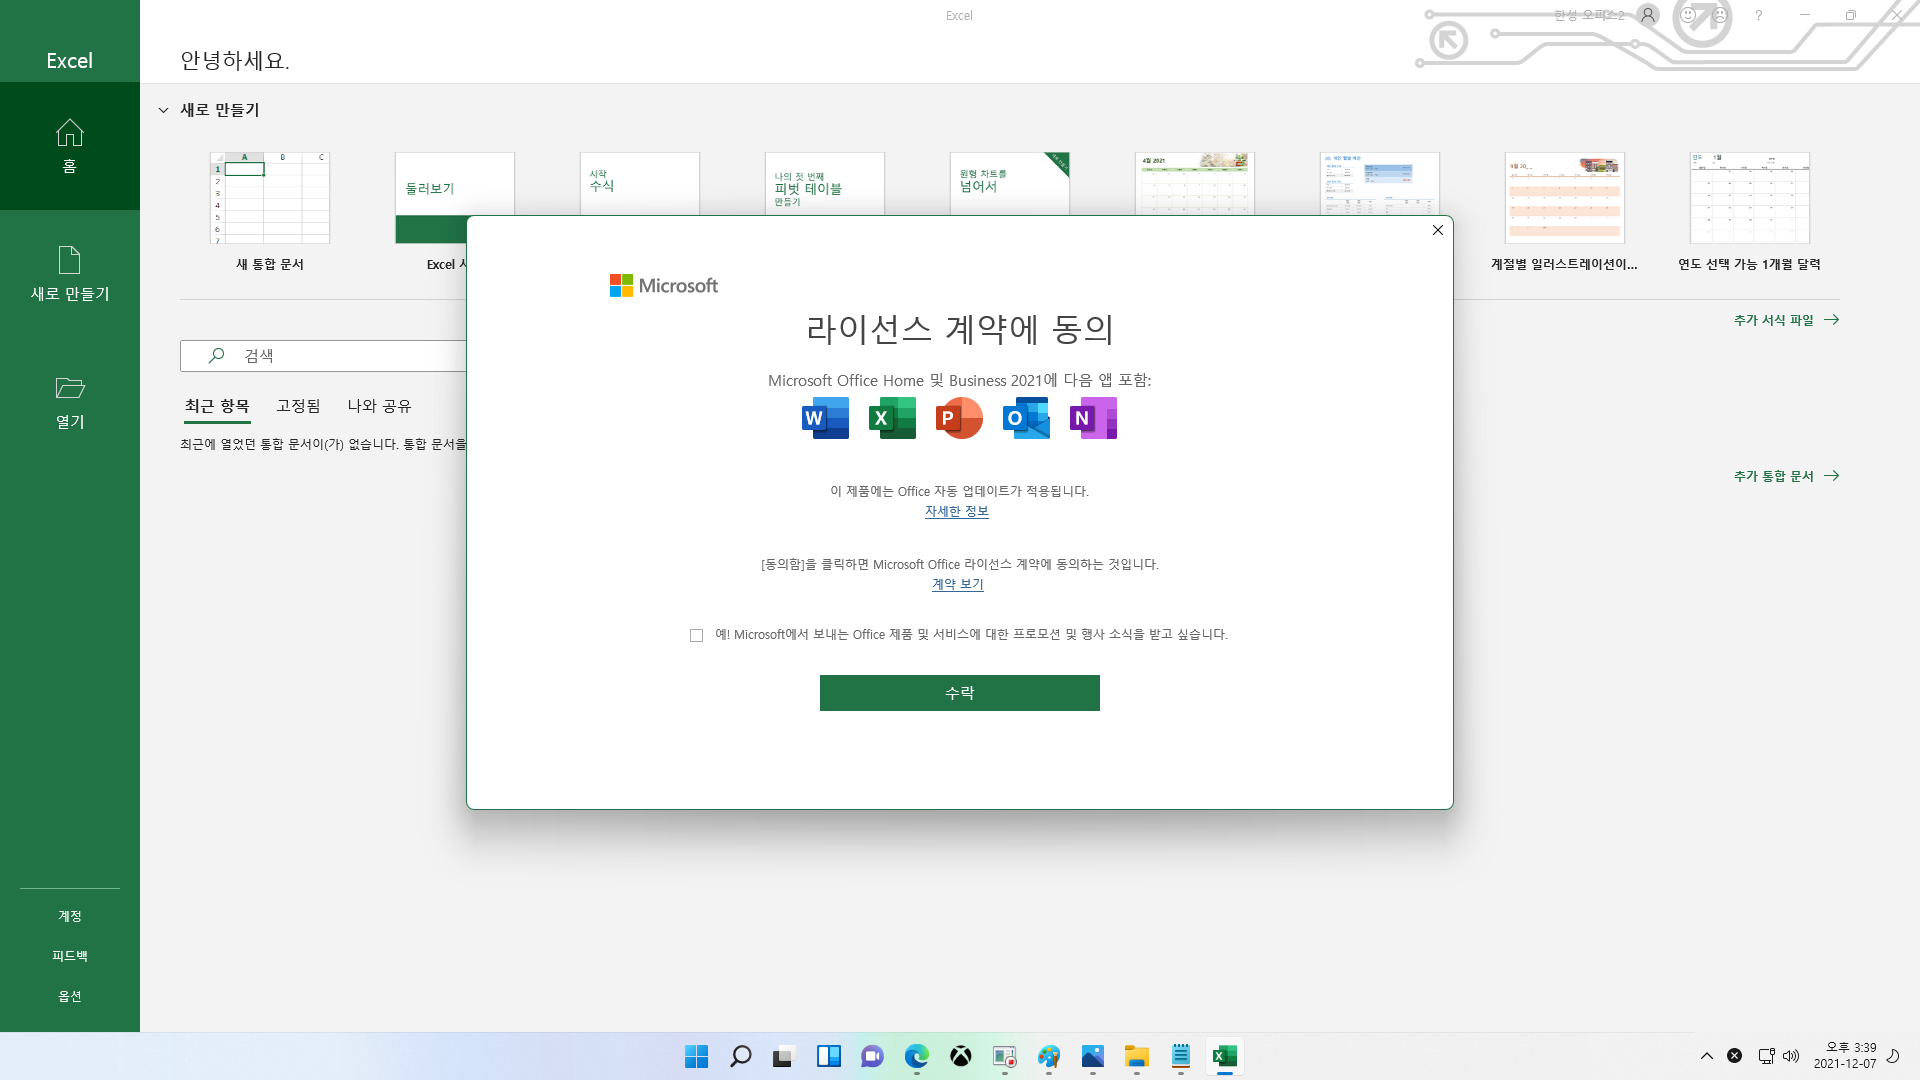The width and height of the screenshot is (1920, 1080).
Task: Click the 검색 search field
Action: 323,356
